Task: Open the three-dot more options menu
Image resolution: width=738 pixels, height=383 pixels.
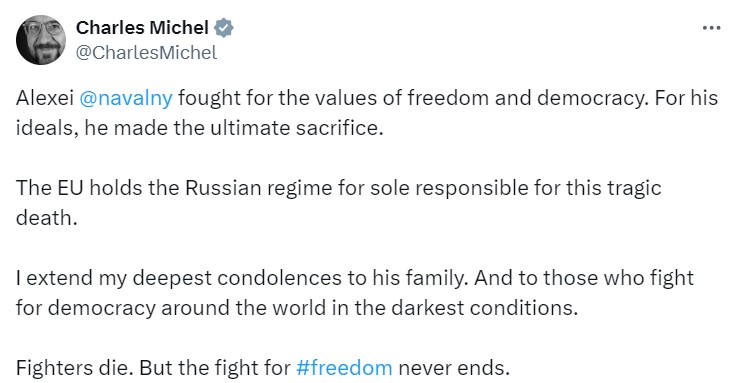Action: 711,28
